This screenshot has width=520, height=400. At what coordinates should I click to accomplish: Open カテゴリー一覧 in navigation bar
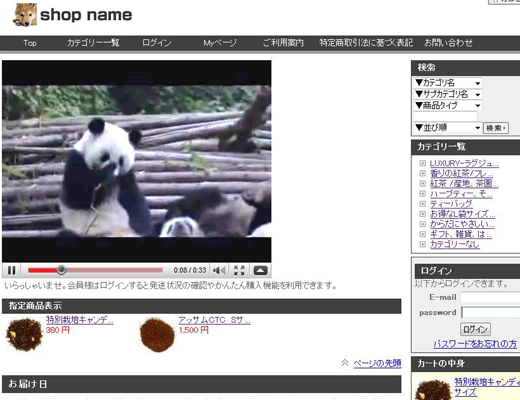pyautogui.click(x=93, y=43)
